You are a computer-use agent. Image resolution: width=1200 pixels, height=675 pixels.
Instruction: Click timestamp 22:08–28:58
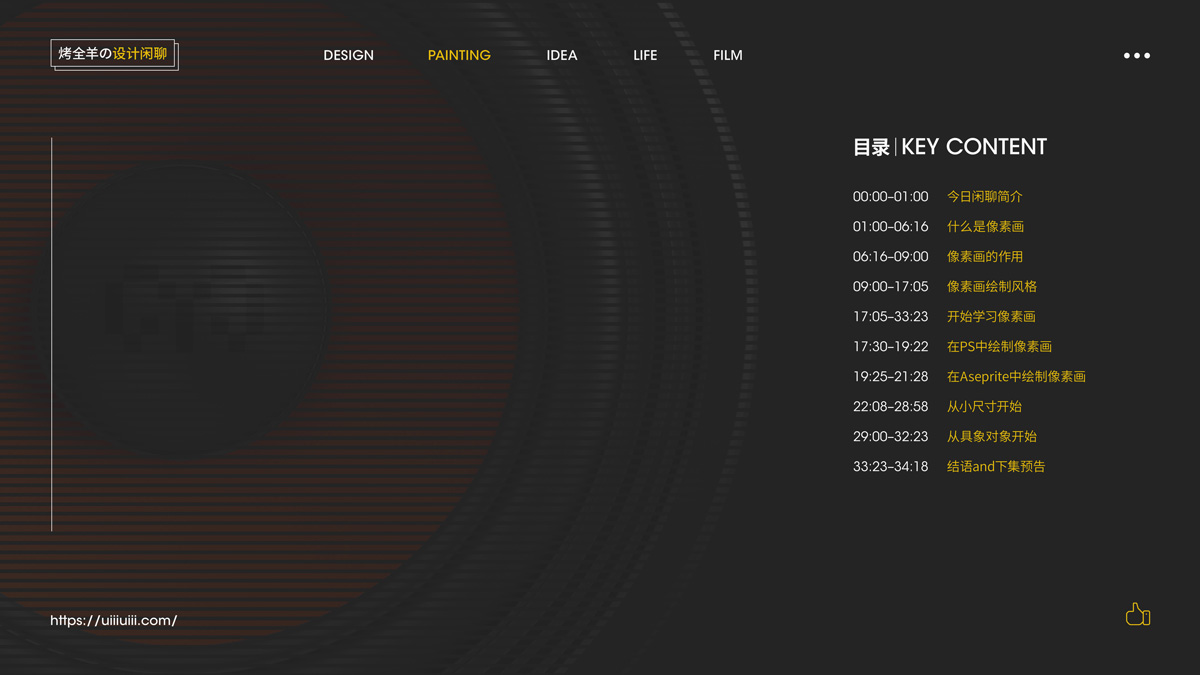890,406
